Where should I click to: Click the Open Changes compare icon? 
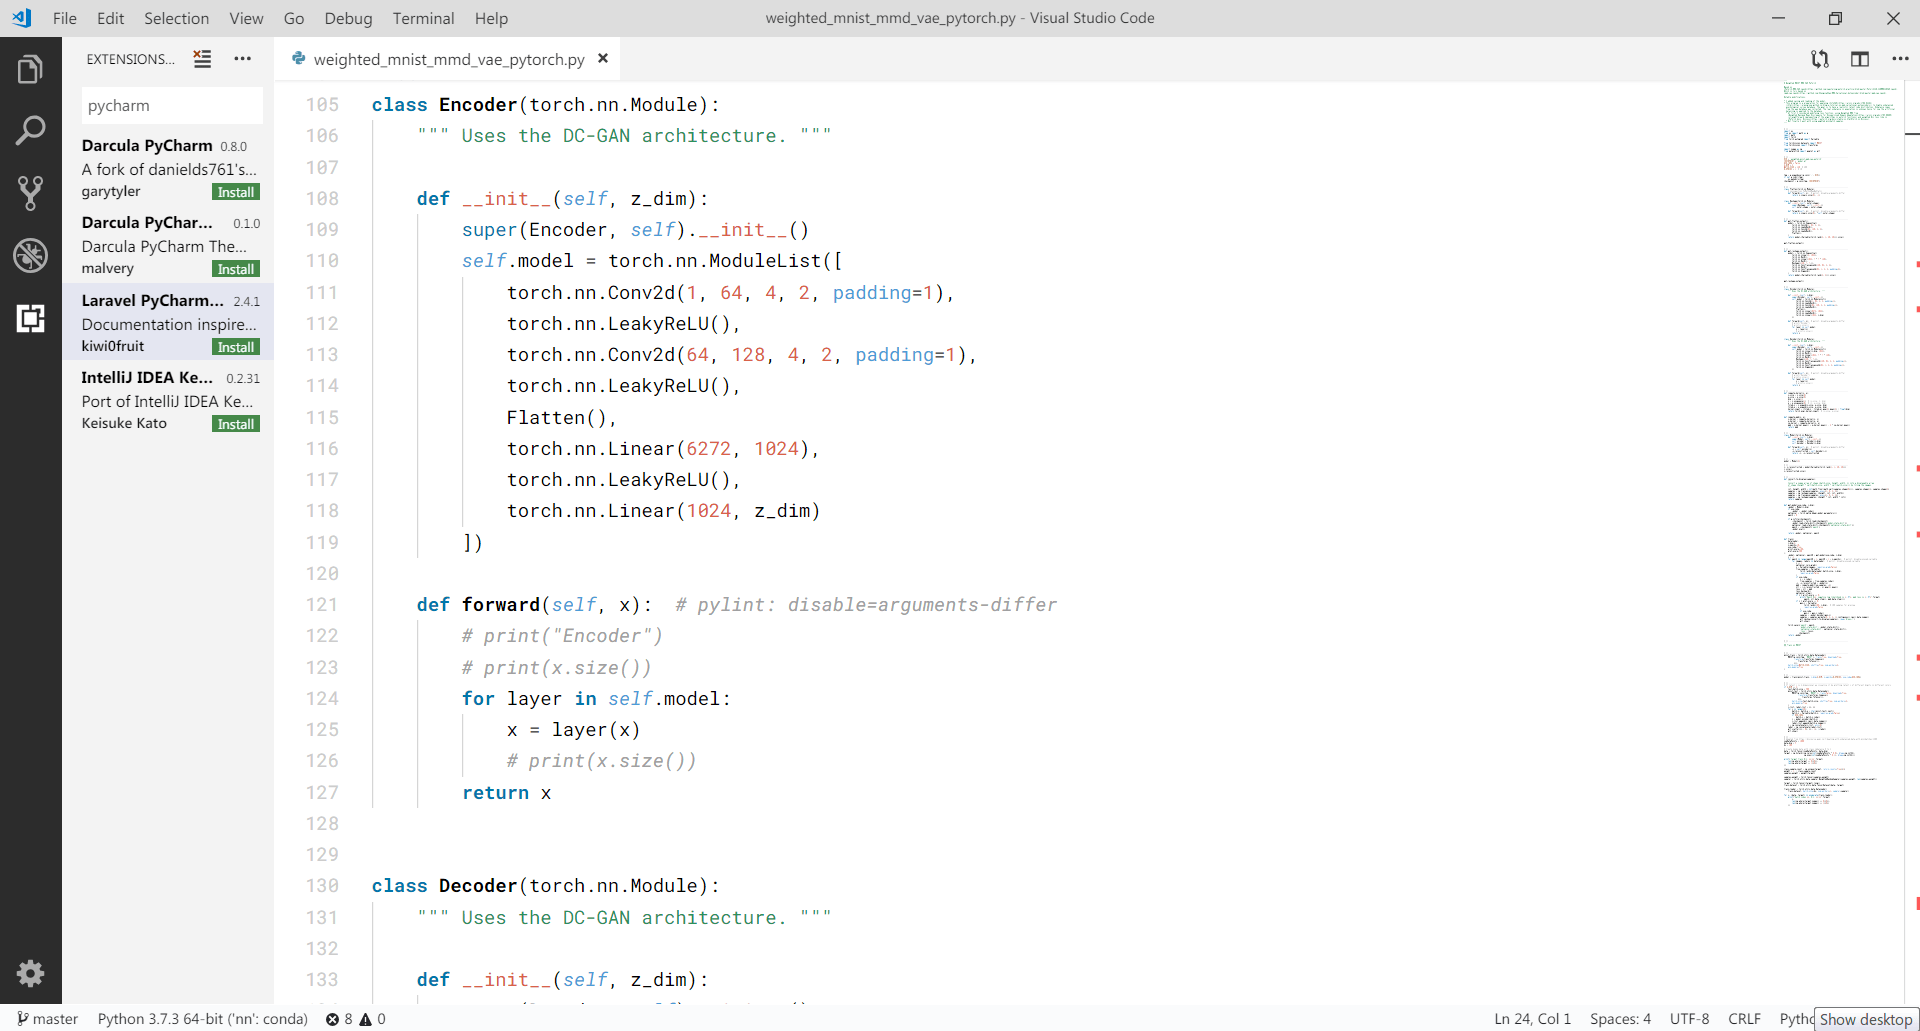pyautogui.click(x=1820, y=59)
